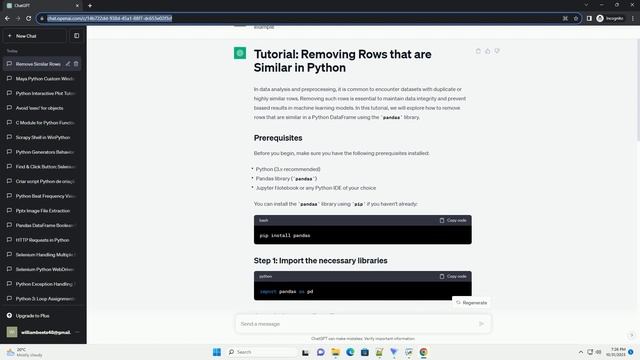Go back in the browser
This screenshot has width=640, height=360.
click(7, 18)
